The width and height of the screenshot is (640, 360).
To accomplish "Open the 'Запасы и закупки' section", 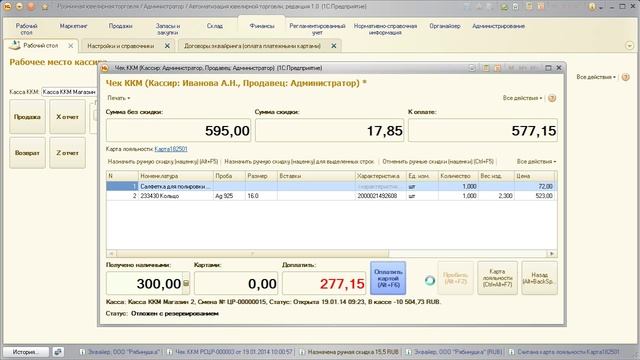I will click(x=168, y=29).
